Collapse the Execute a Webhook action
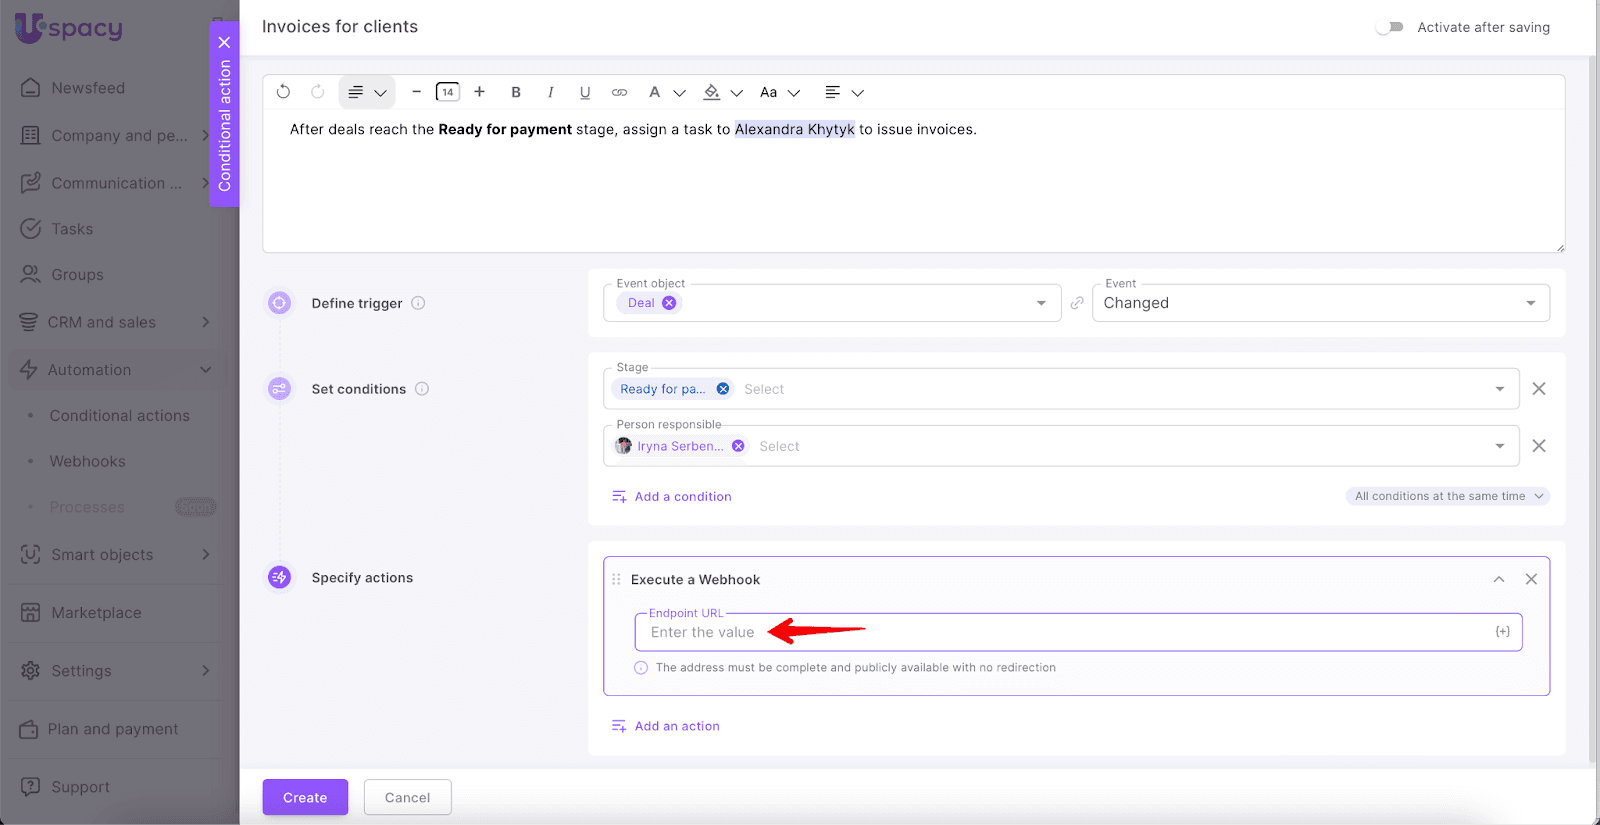The width and height of the screenshot is (1600, 825). coord(1499,579)
